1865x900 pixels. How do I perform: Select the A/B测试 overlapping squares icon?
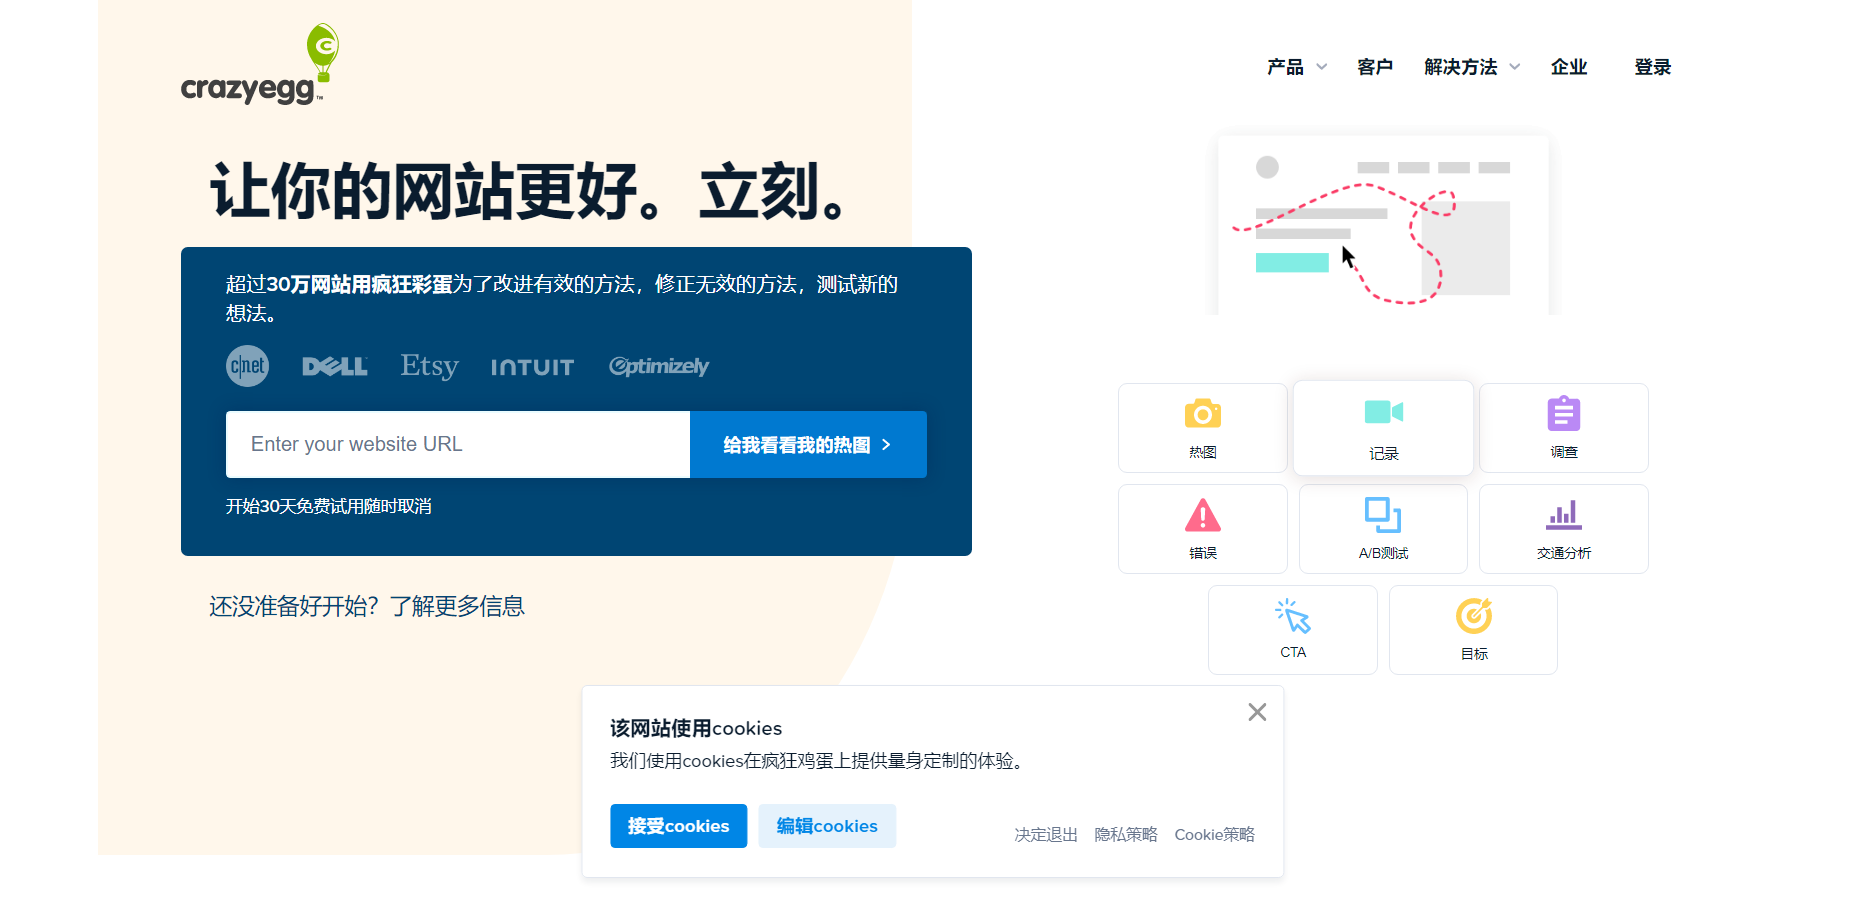coord(1383,515)
